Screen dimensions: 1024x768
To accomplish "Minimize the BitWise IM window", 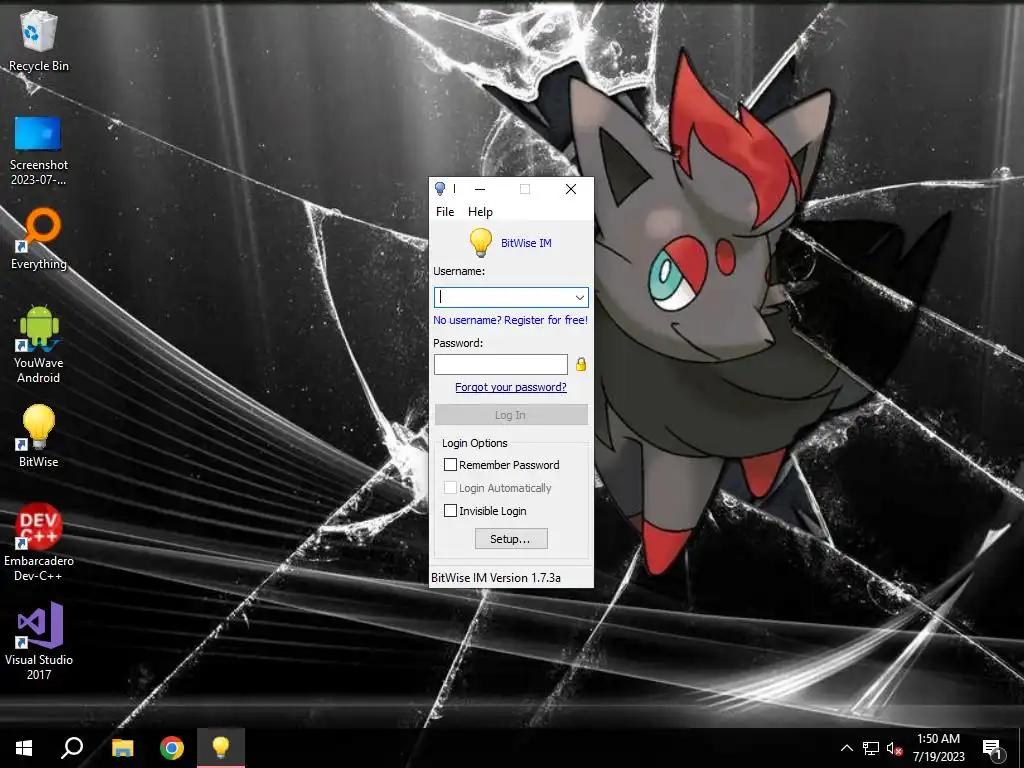I will point(480,189).
